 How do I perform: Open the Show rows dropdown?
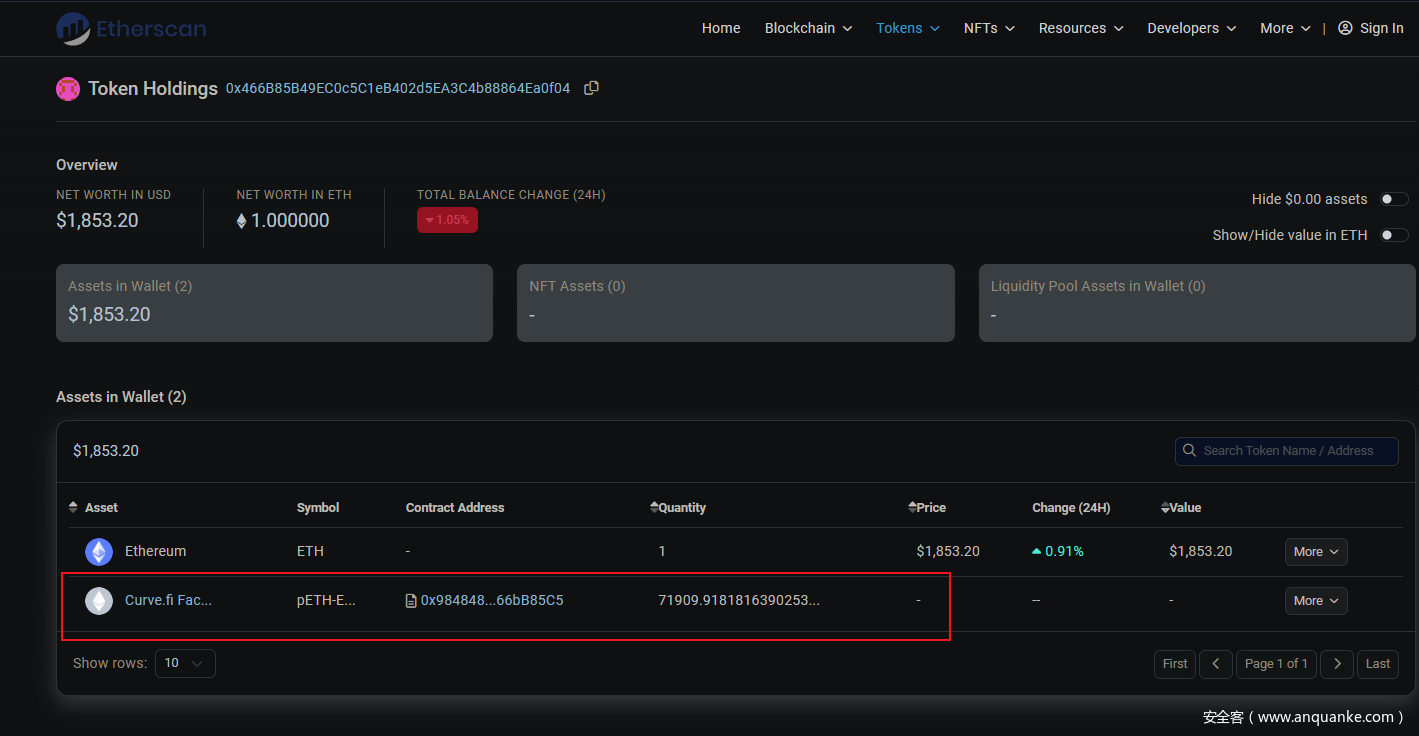pos(185,663)
